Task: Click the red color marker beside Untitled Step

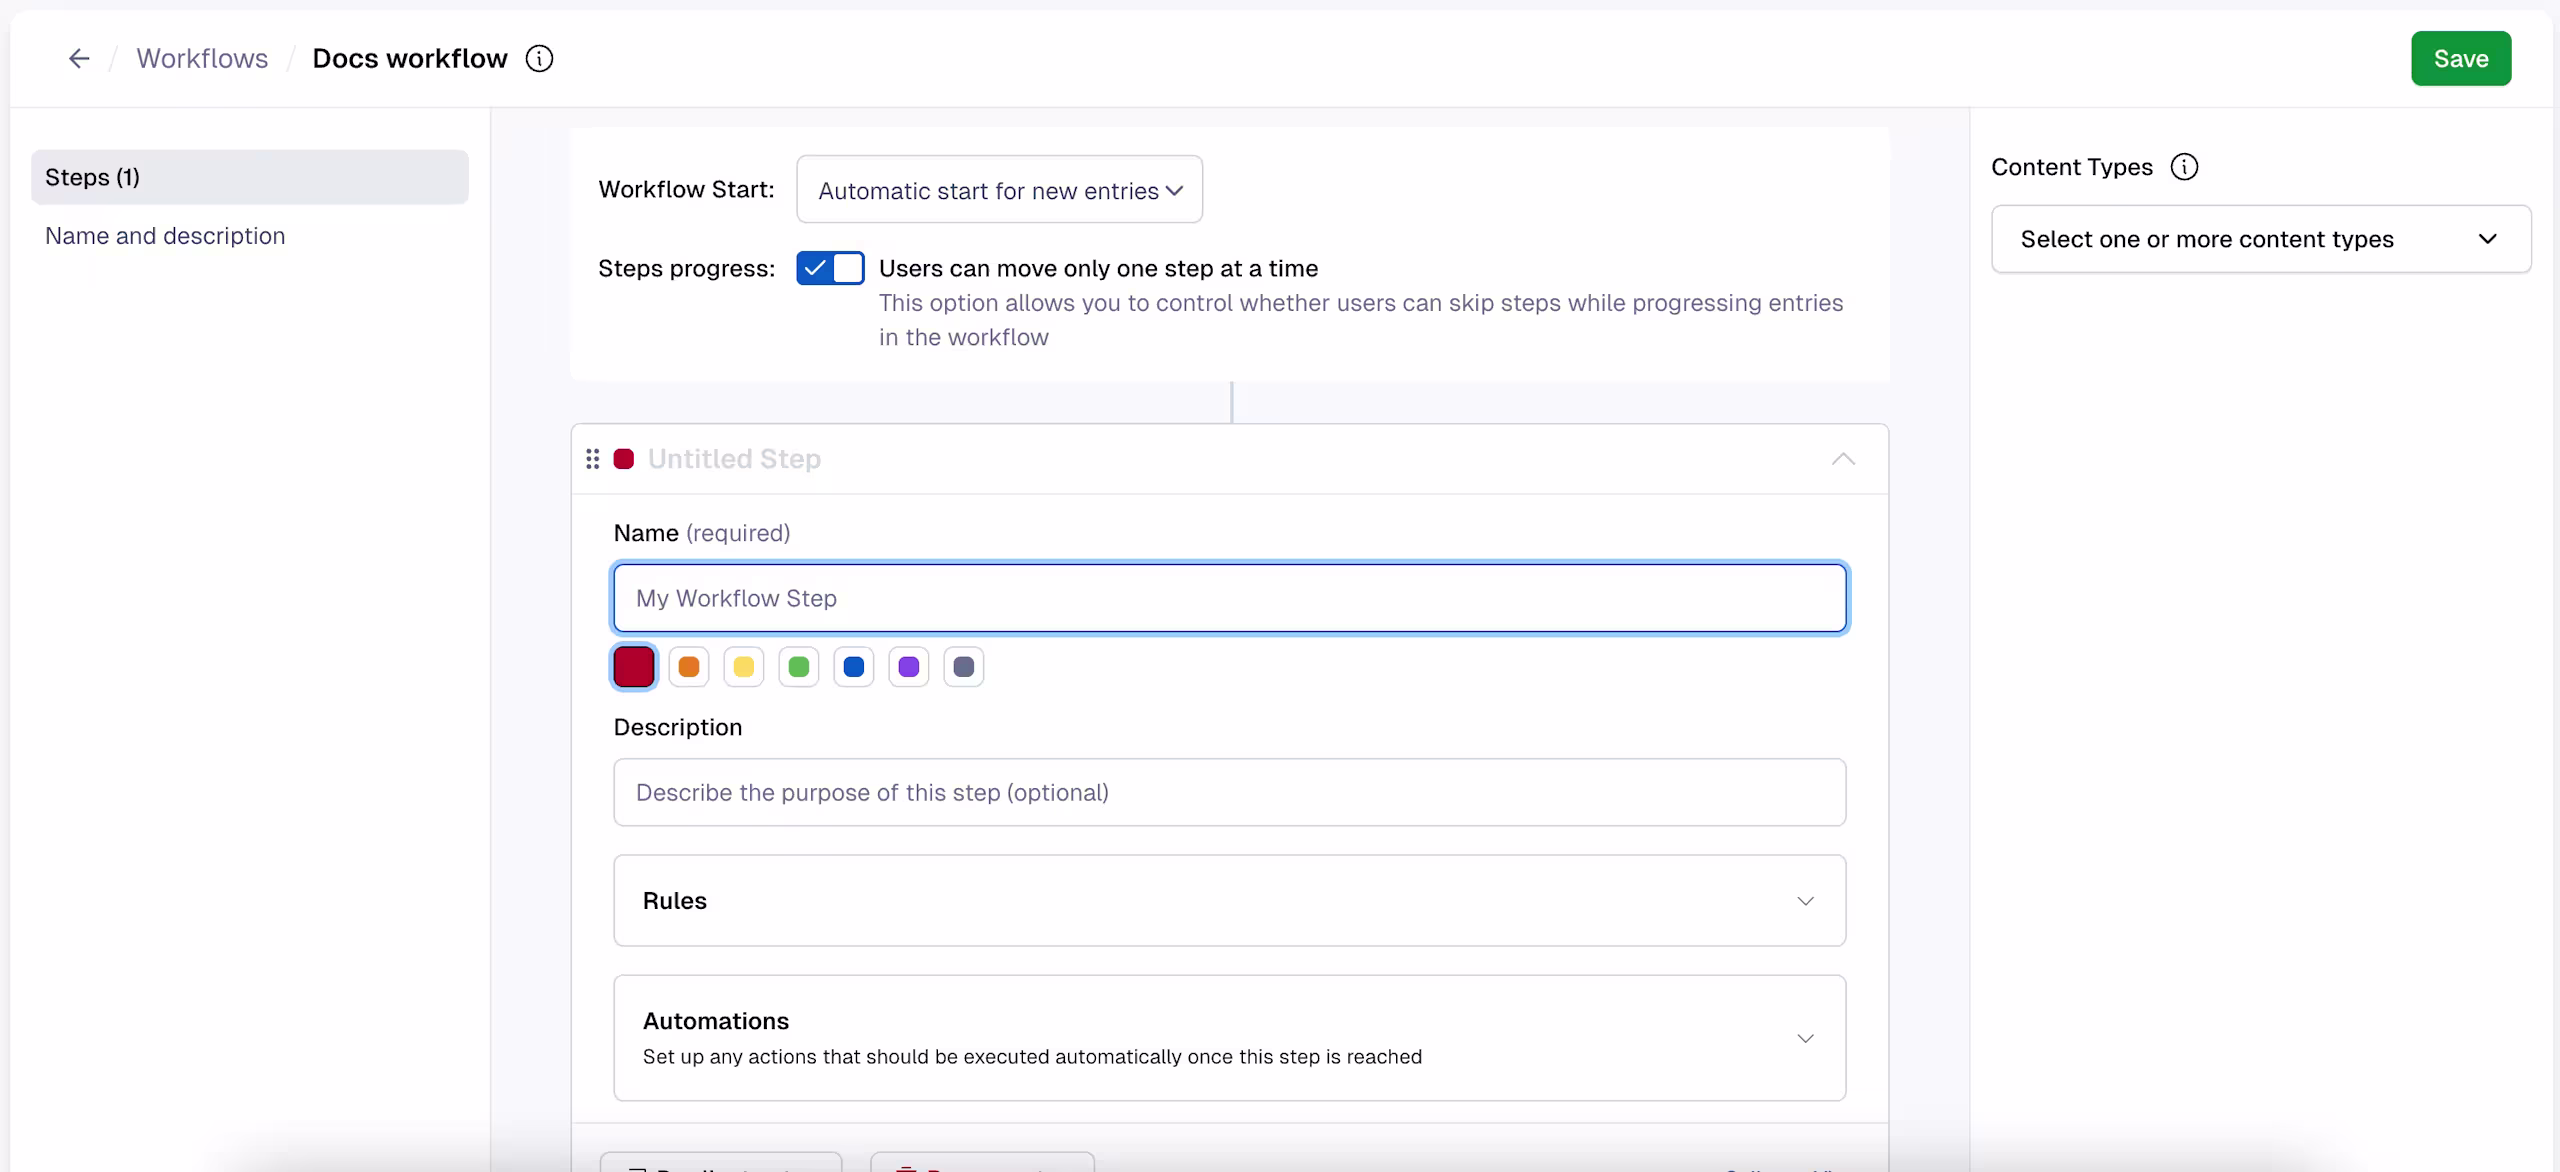Action: tap(624, 459)
